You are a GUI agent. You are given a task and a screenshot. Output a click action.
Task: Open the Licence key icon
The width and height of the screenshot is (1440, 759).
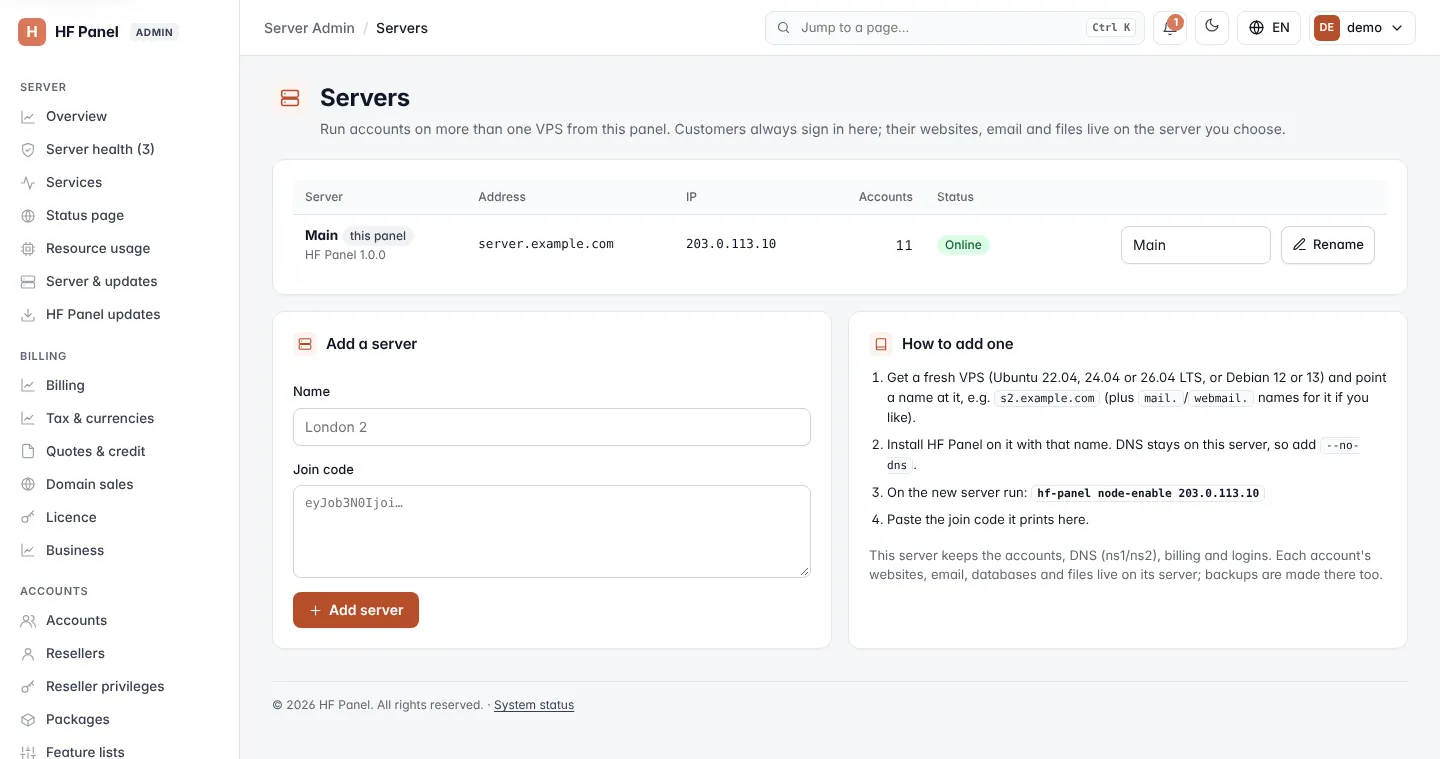tap(28, 517)
